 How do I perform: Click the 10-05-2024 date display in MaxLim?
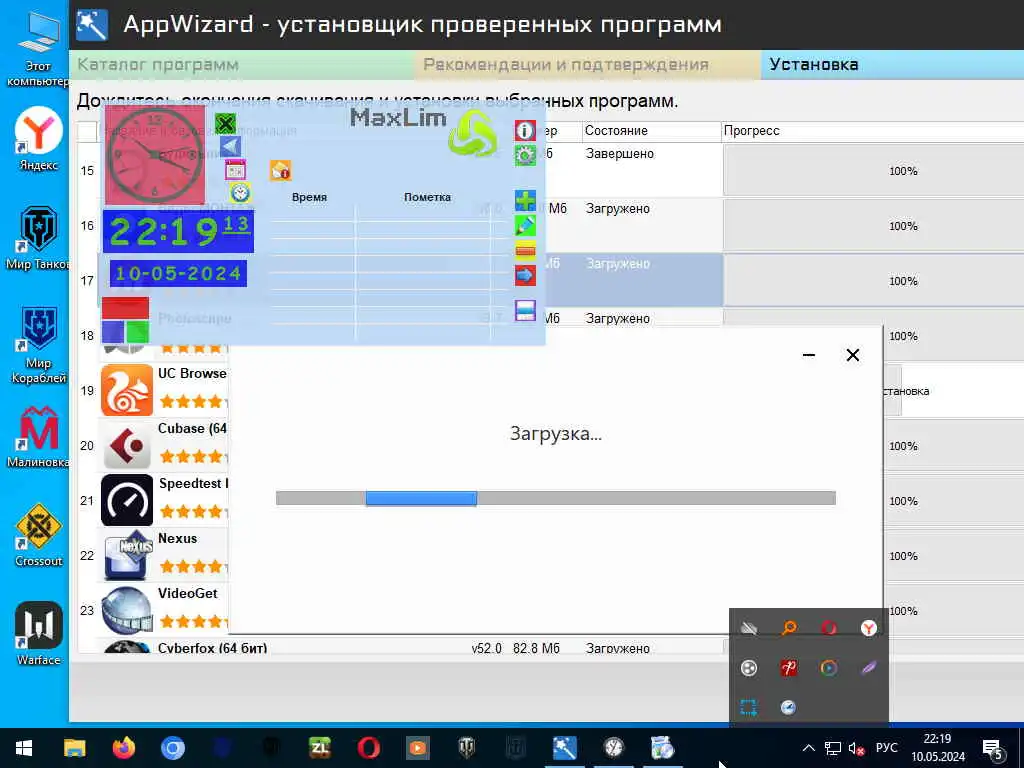178,273
